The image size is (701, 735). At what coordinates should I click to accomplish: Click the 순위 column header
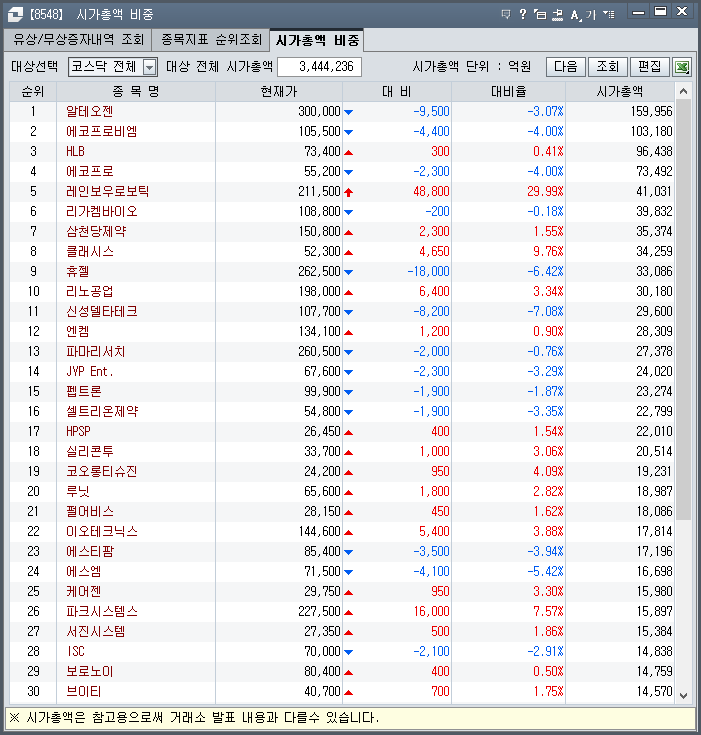tap(33, 91)
